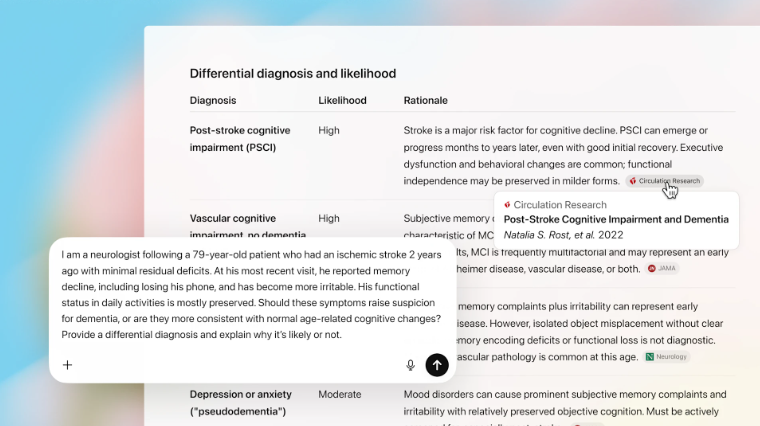Click into the neurologist prompt text field

tap(250, 294)
